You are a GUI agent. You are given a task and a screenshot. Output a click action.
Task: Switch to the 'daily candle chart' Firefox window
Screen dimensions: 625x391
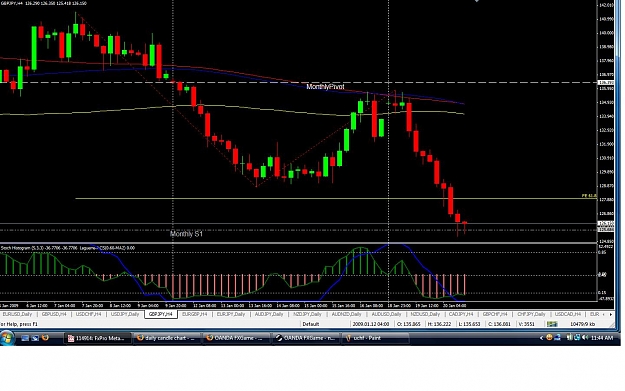pos(167,338)
